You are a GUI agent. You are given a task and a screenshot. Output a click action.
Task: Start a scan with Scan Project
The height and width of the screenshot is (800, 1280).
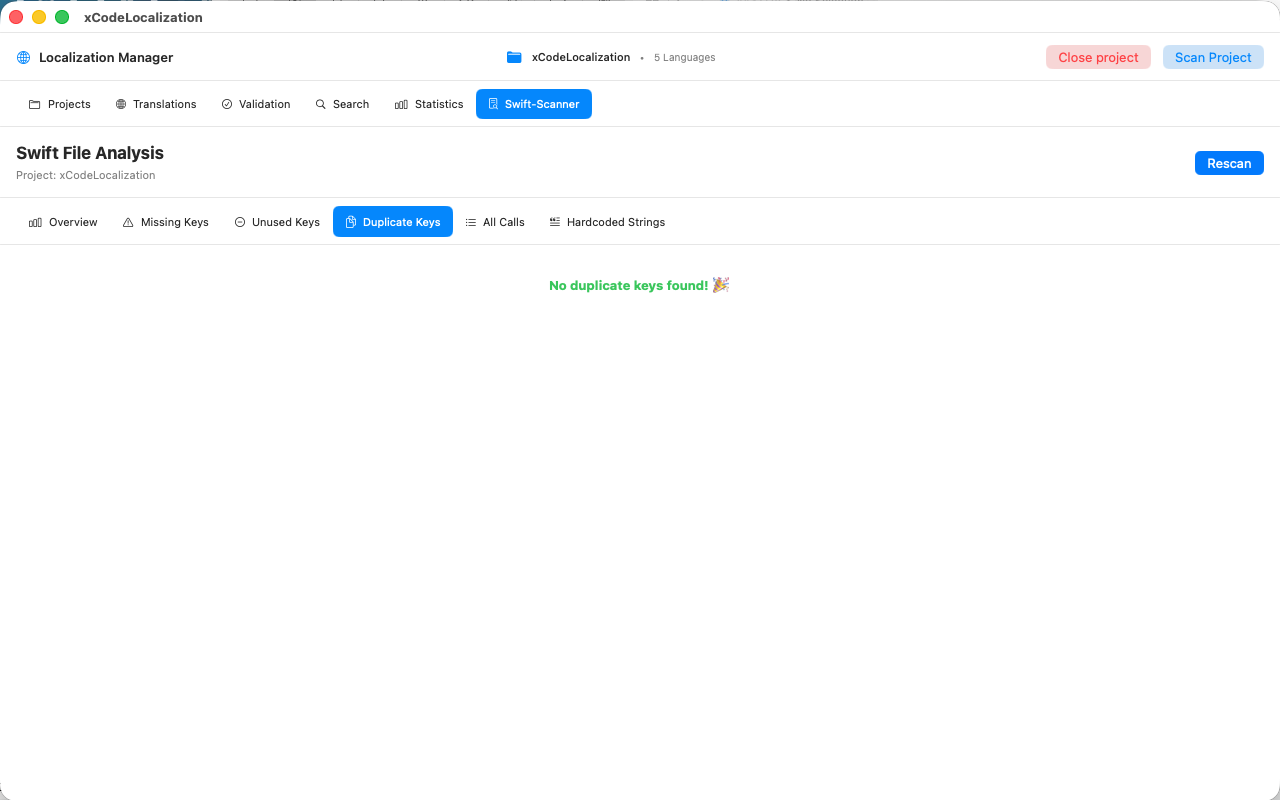[1213, 57]
